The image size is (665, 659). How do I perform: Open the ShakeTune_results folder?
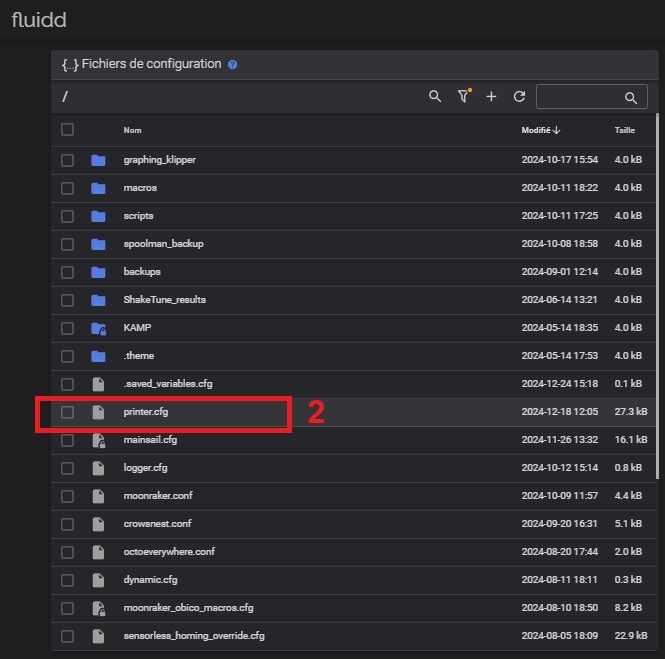[164, 300]
